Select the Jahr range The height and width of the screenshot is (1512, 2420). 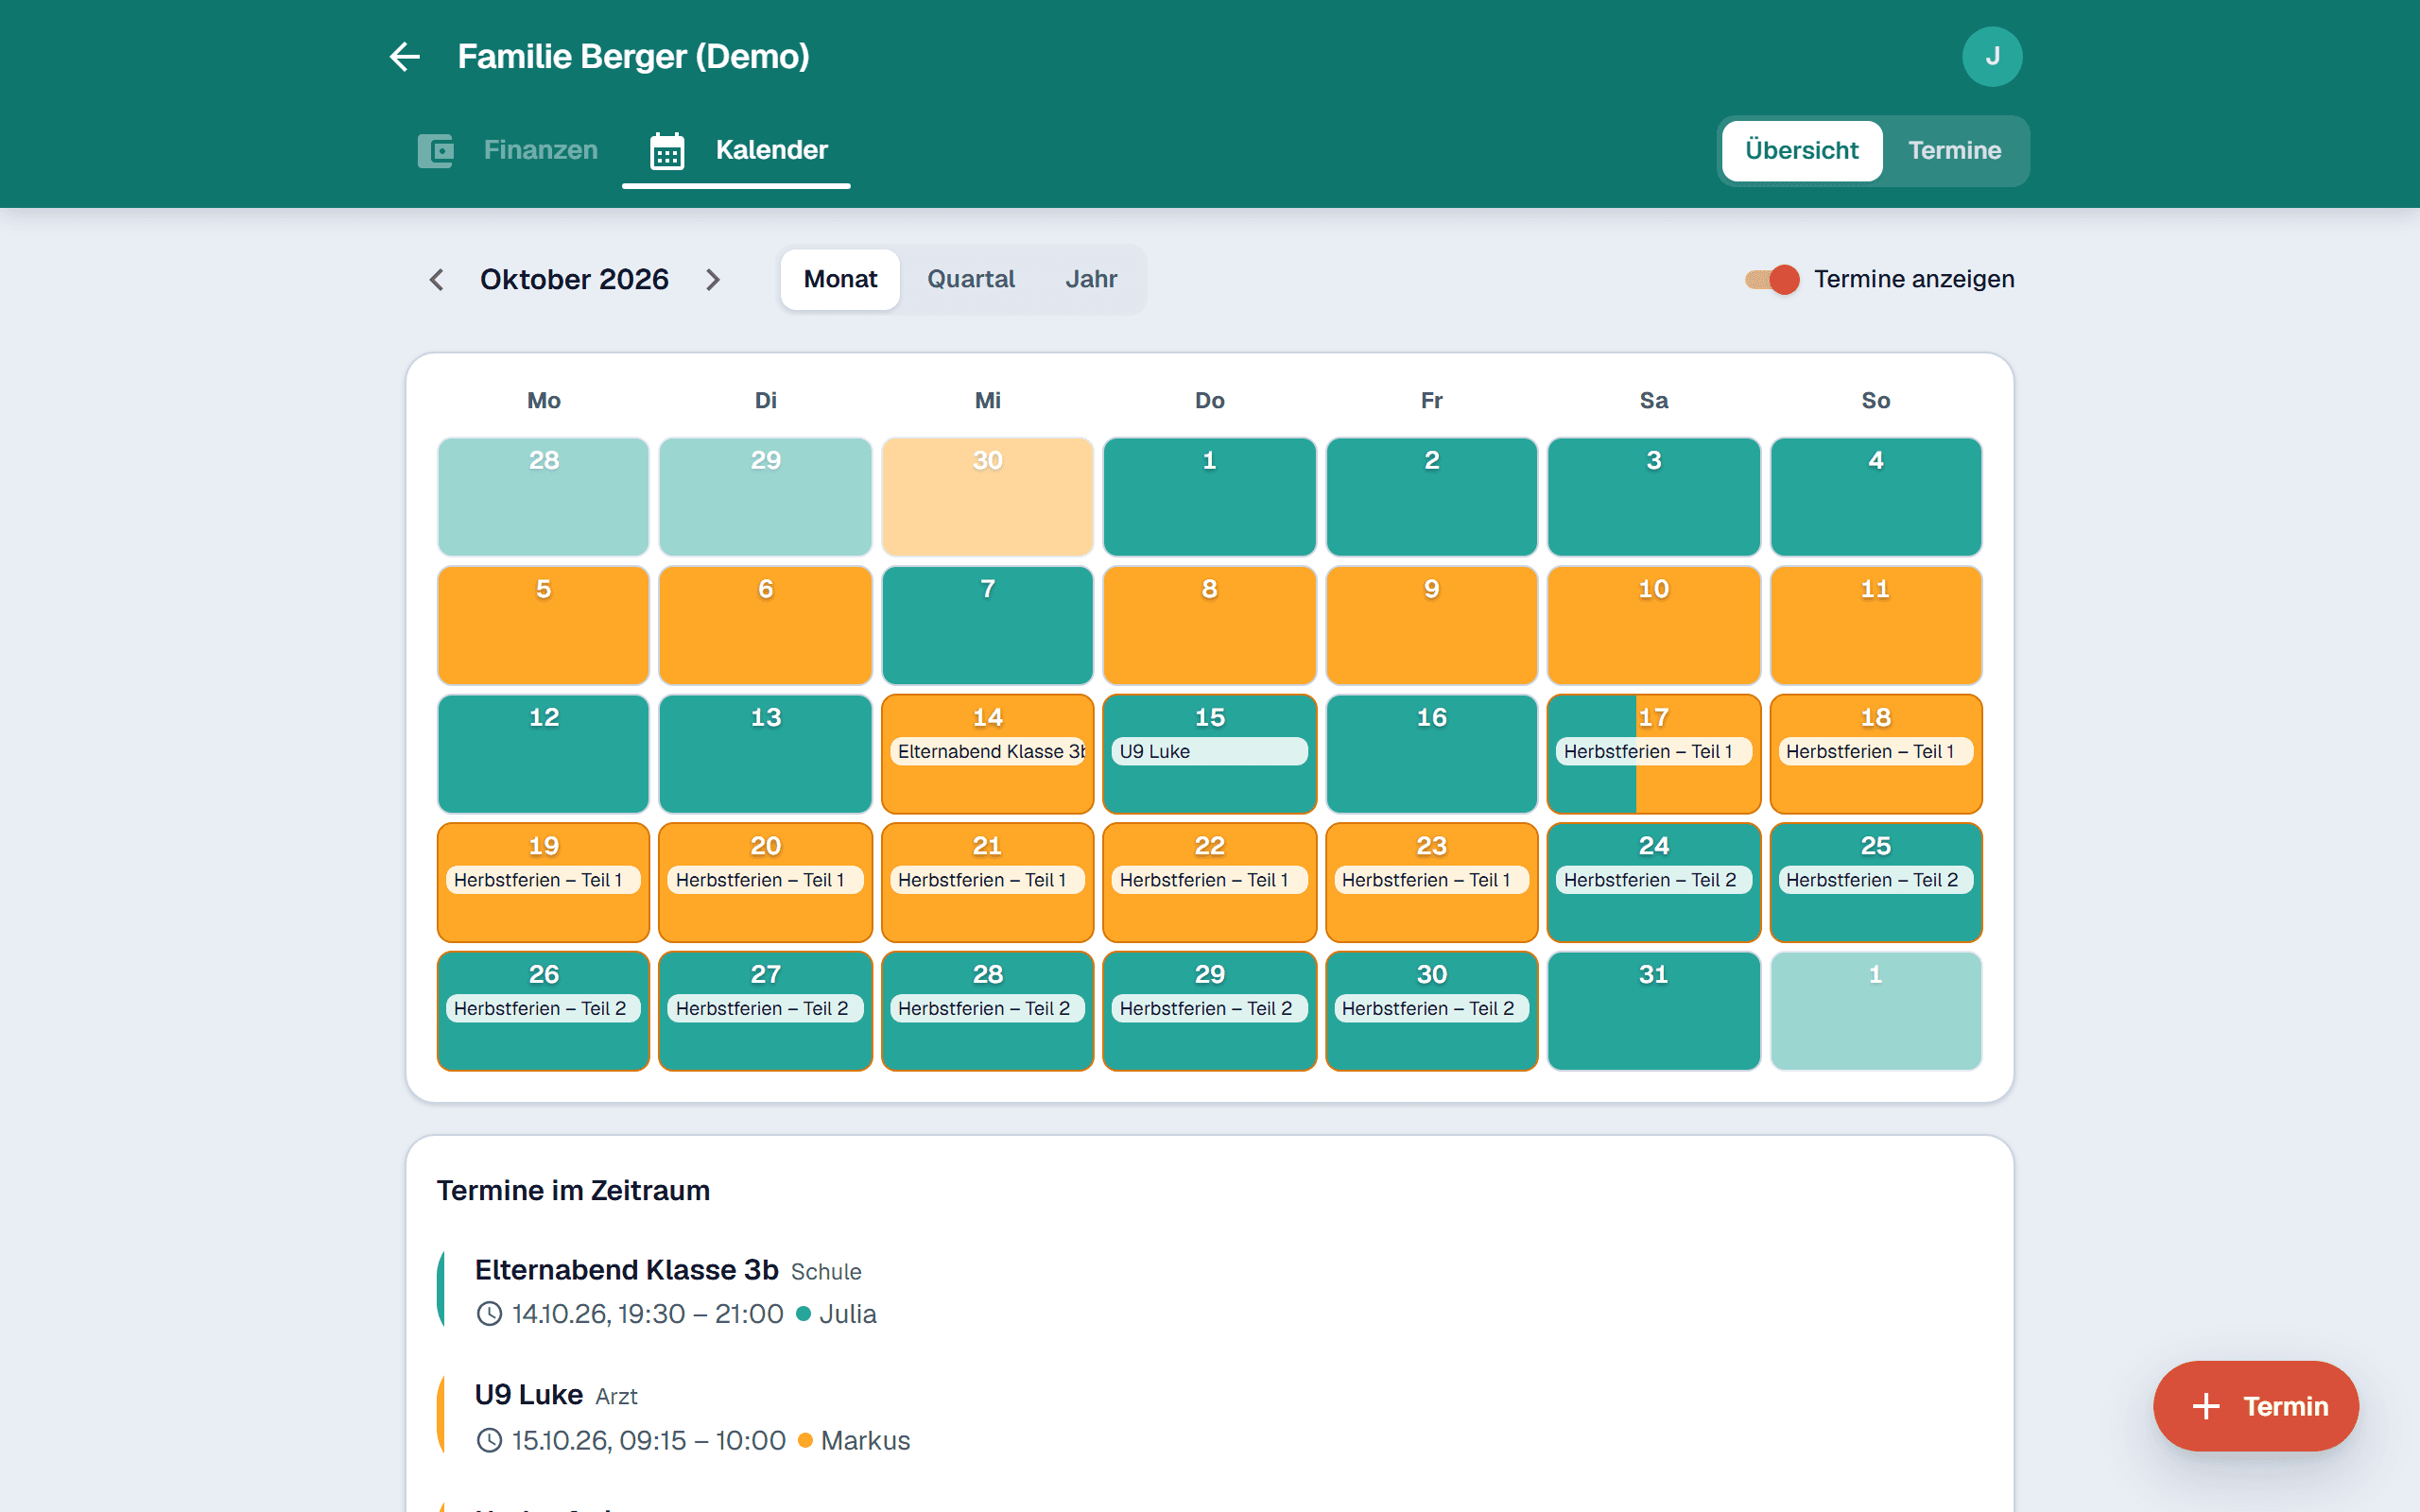coord(1091,280)
